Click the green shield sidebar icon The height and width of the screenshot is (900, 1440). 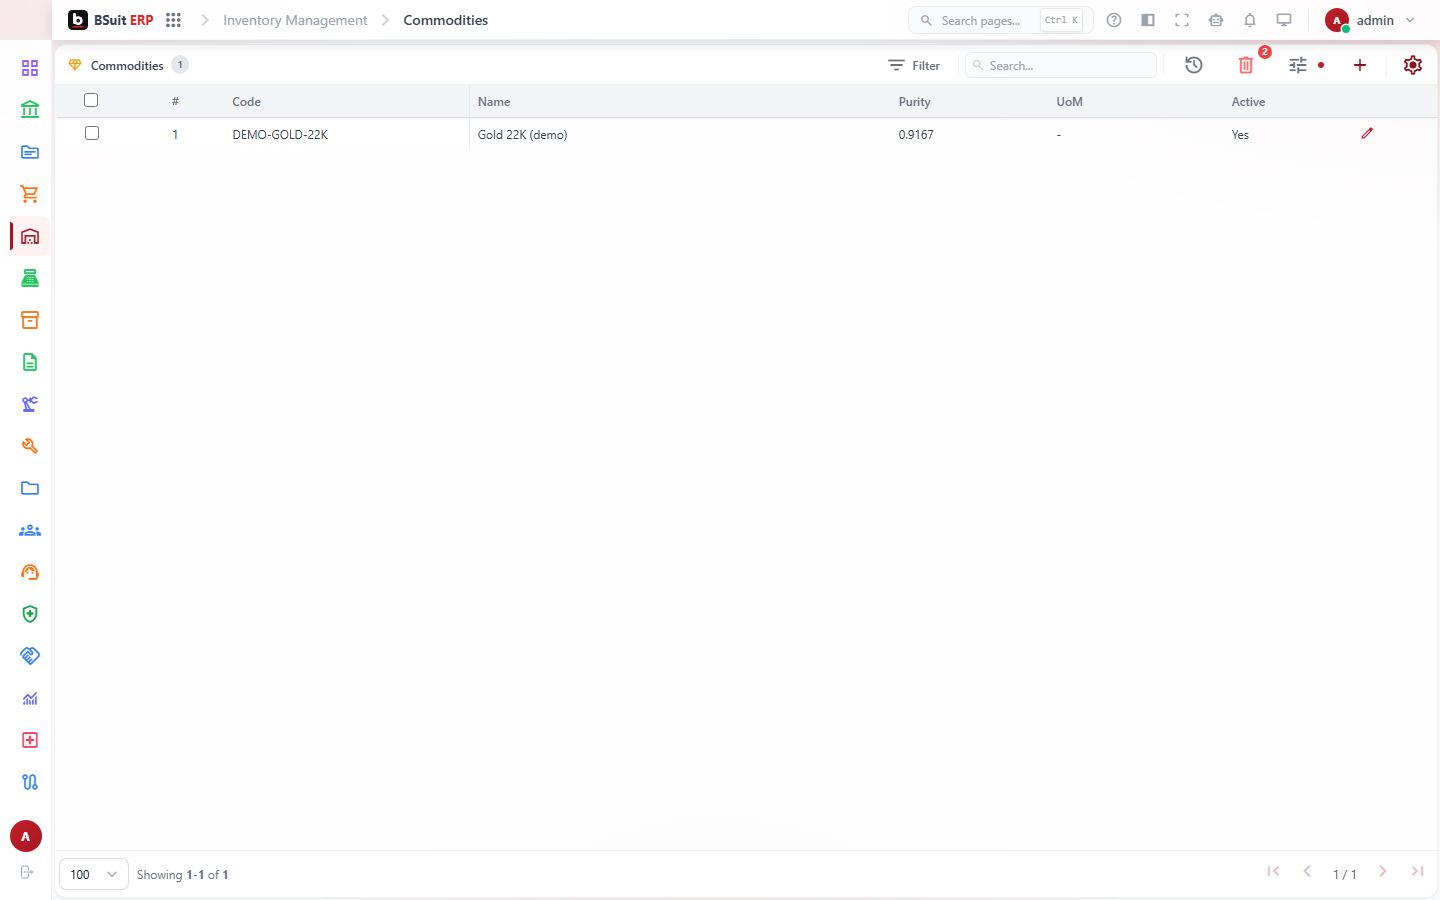[30, 614]
